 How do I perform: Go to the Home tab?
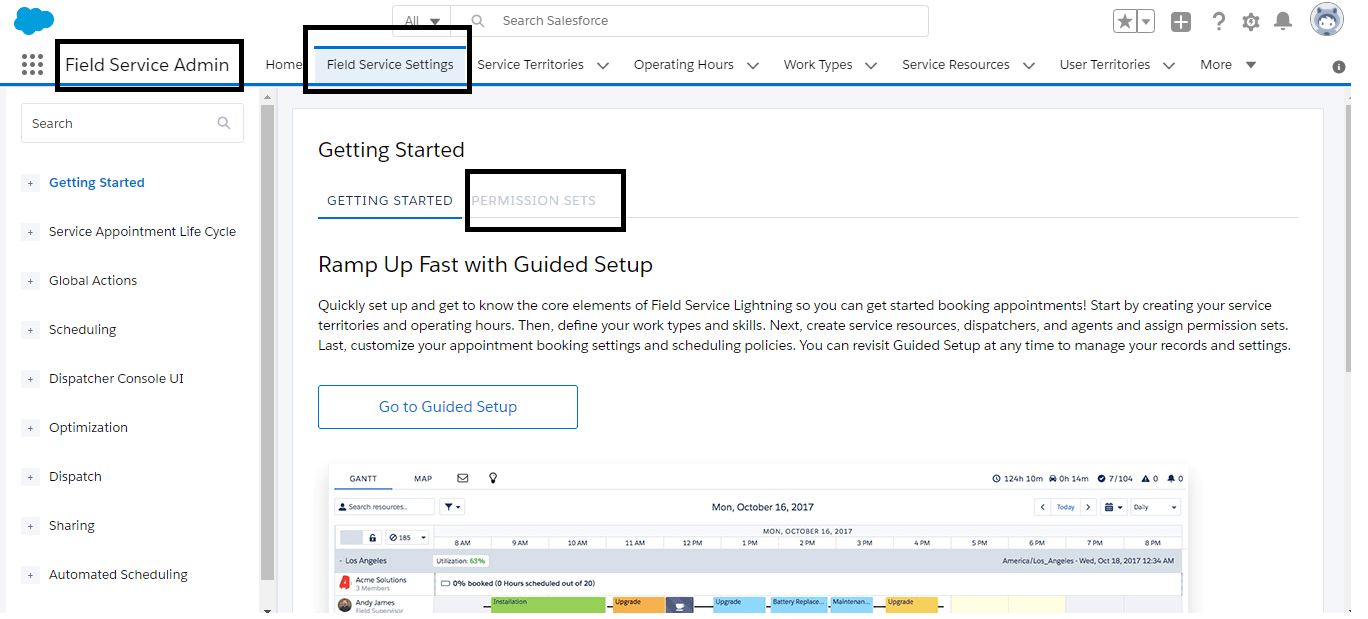283,64
